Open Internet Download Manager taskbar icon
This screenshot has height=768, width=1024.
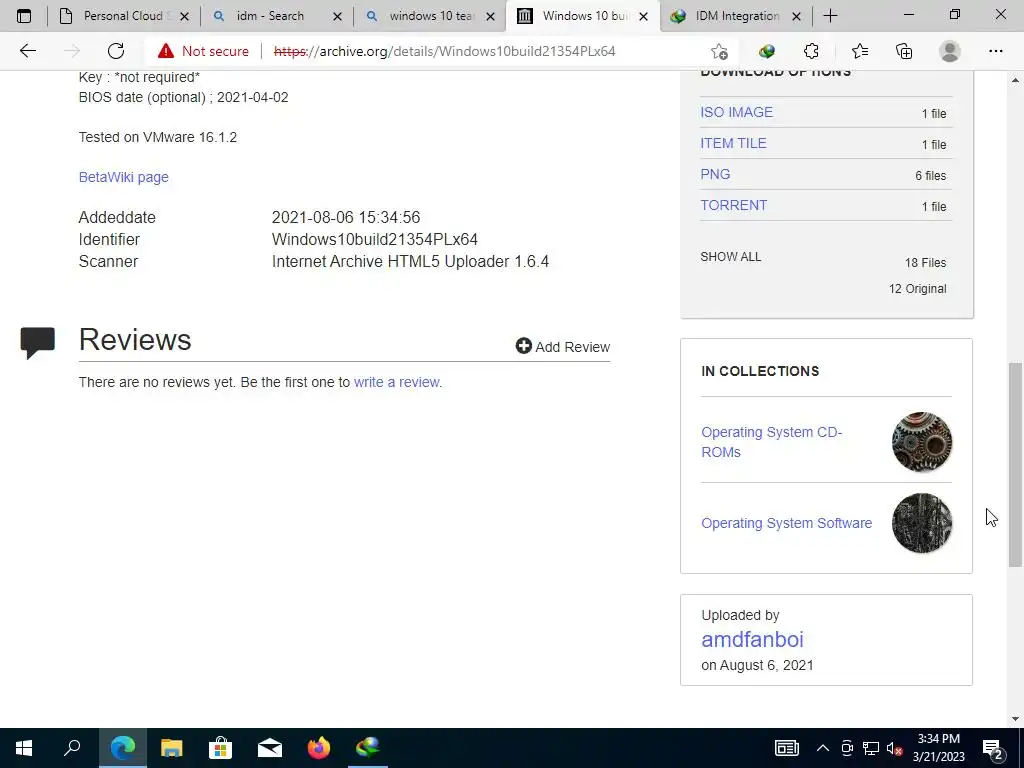(368, 748)
